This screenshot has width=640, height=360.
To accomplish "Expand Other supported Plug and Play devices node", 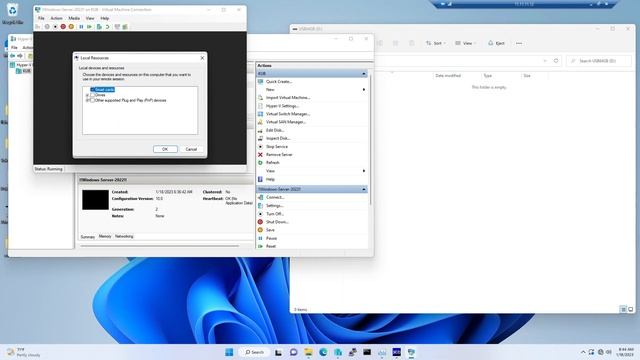I will click(x=87, y=100).
